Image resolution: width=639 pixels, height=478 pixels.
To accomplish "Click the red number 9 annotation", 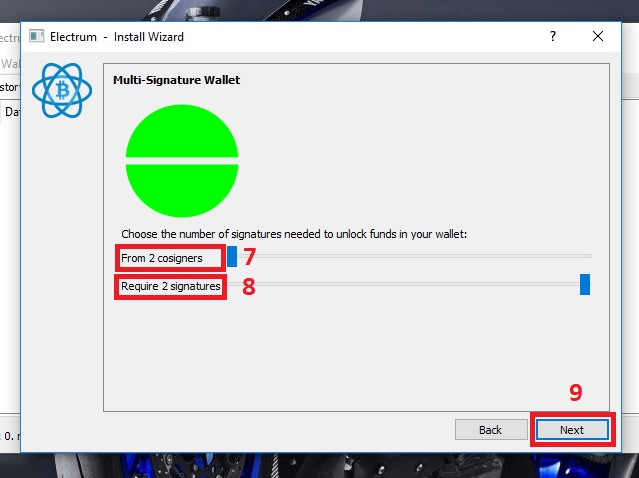I will tap(575, 392).
